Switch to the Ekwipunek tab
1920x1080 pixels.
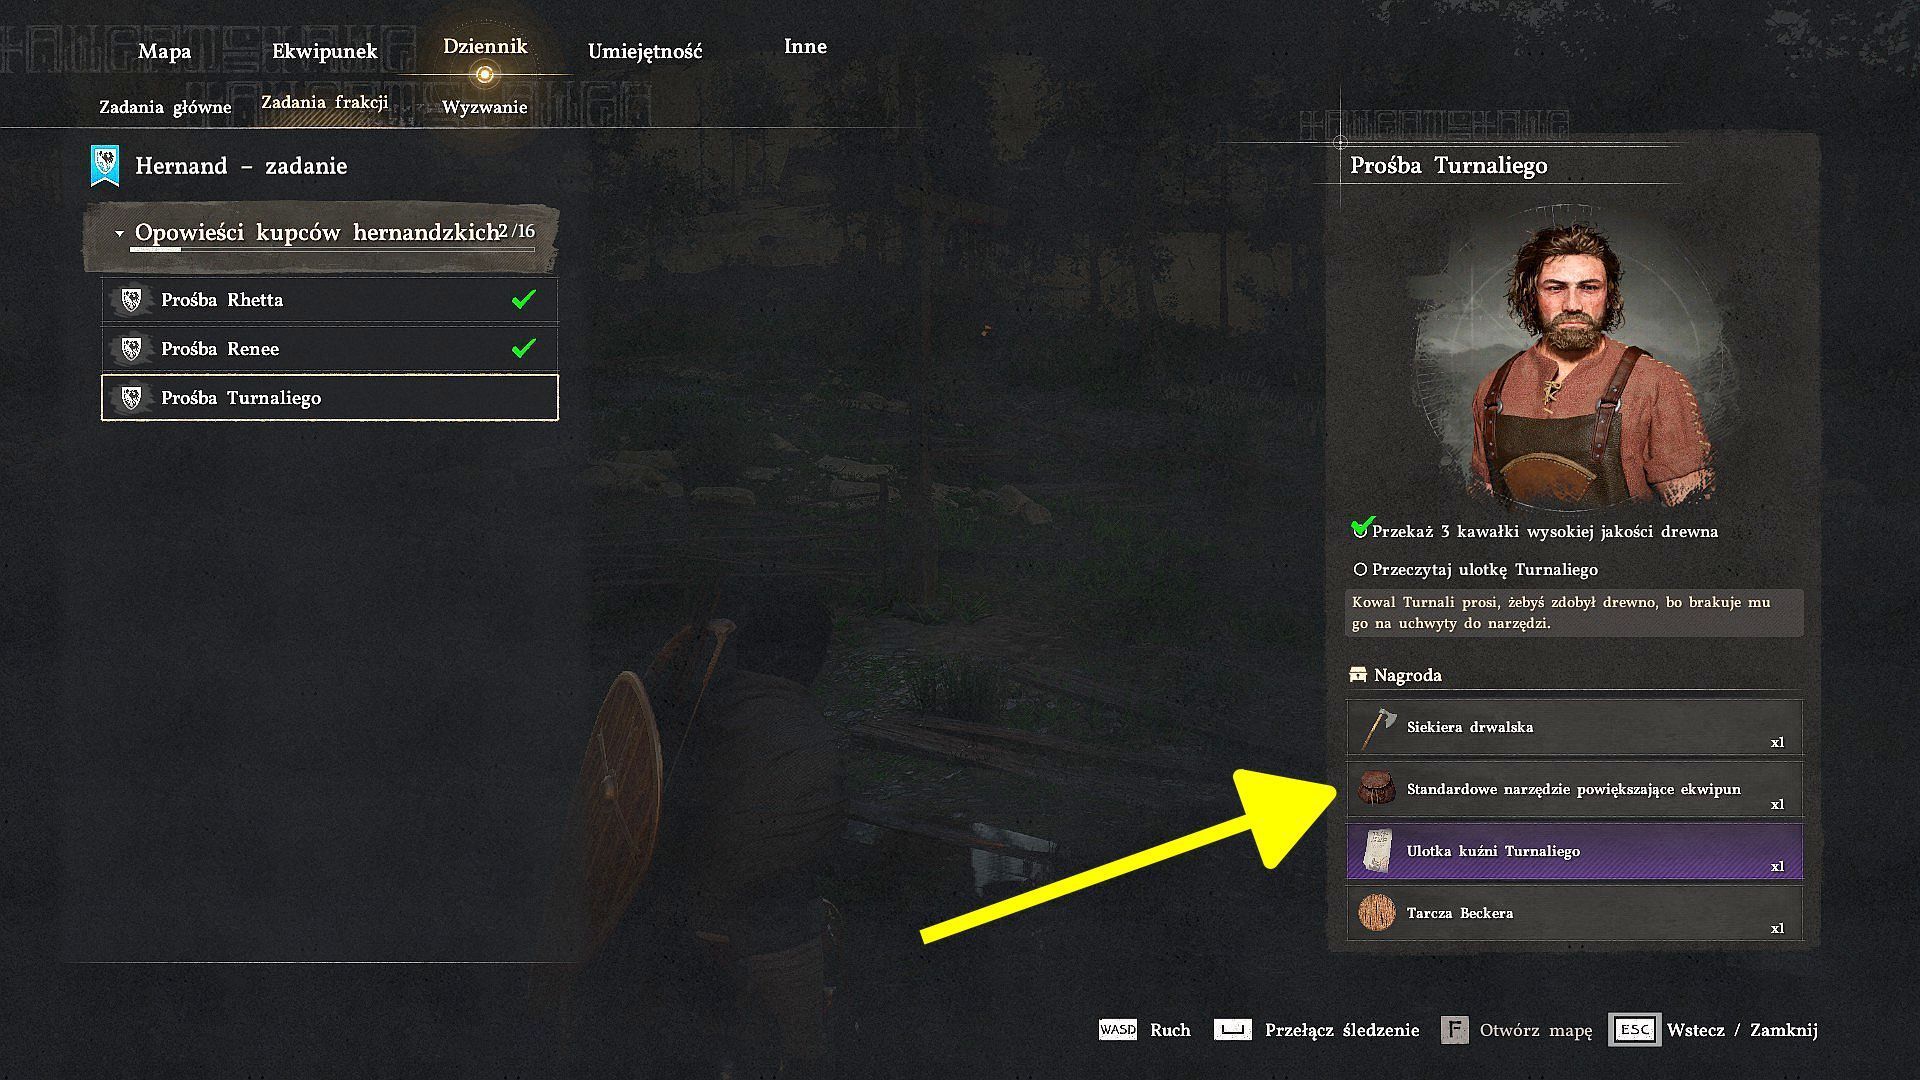pos(325,51)
